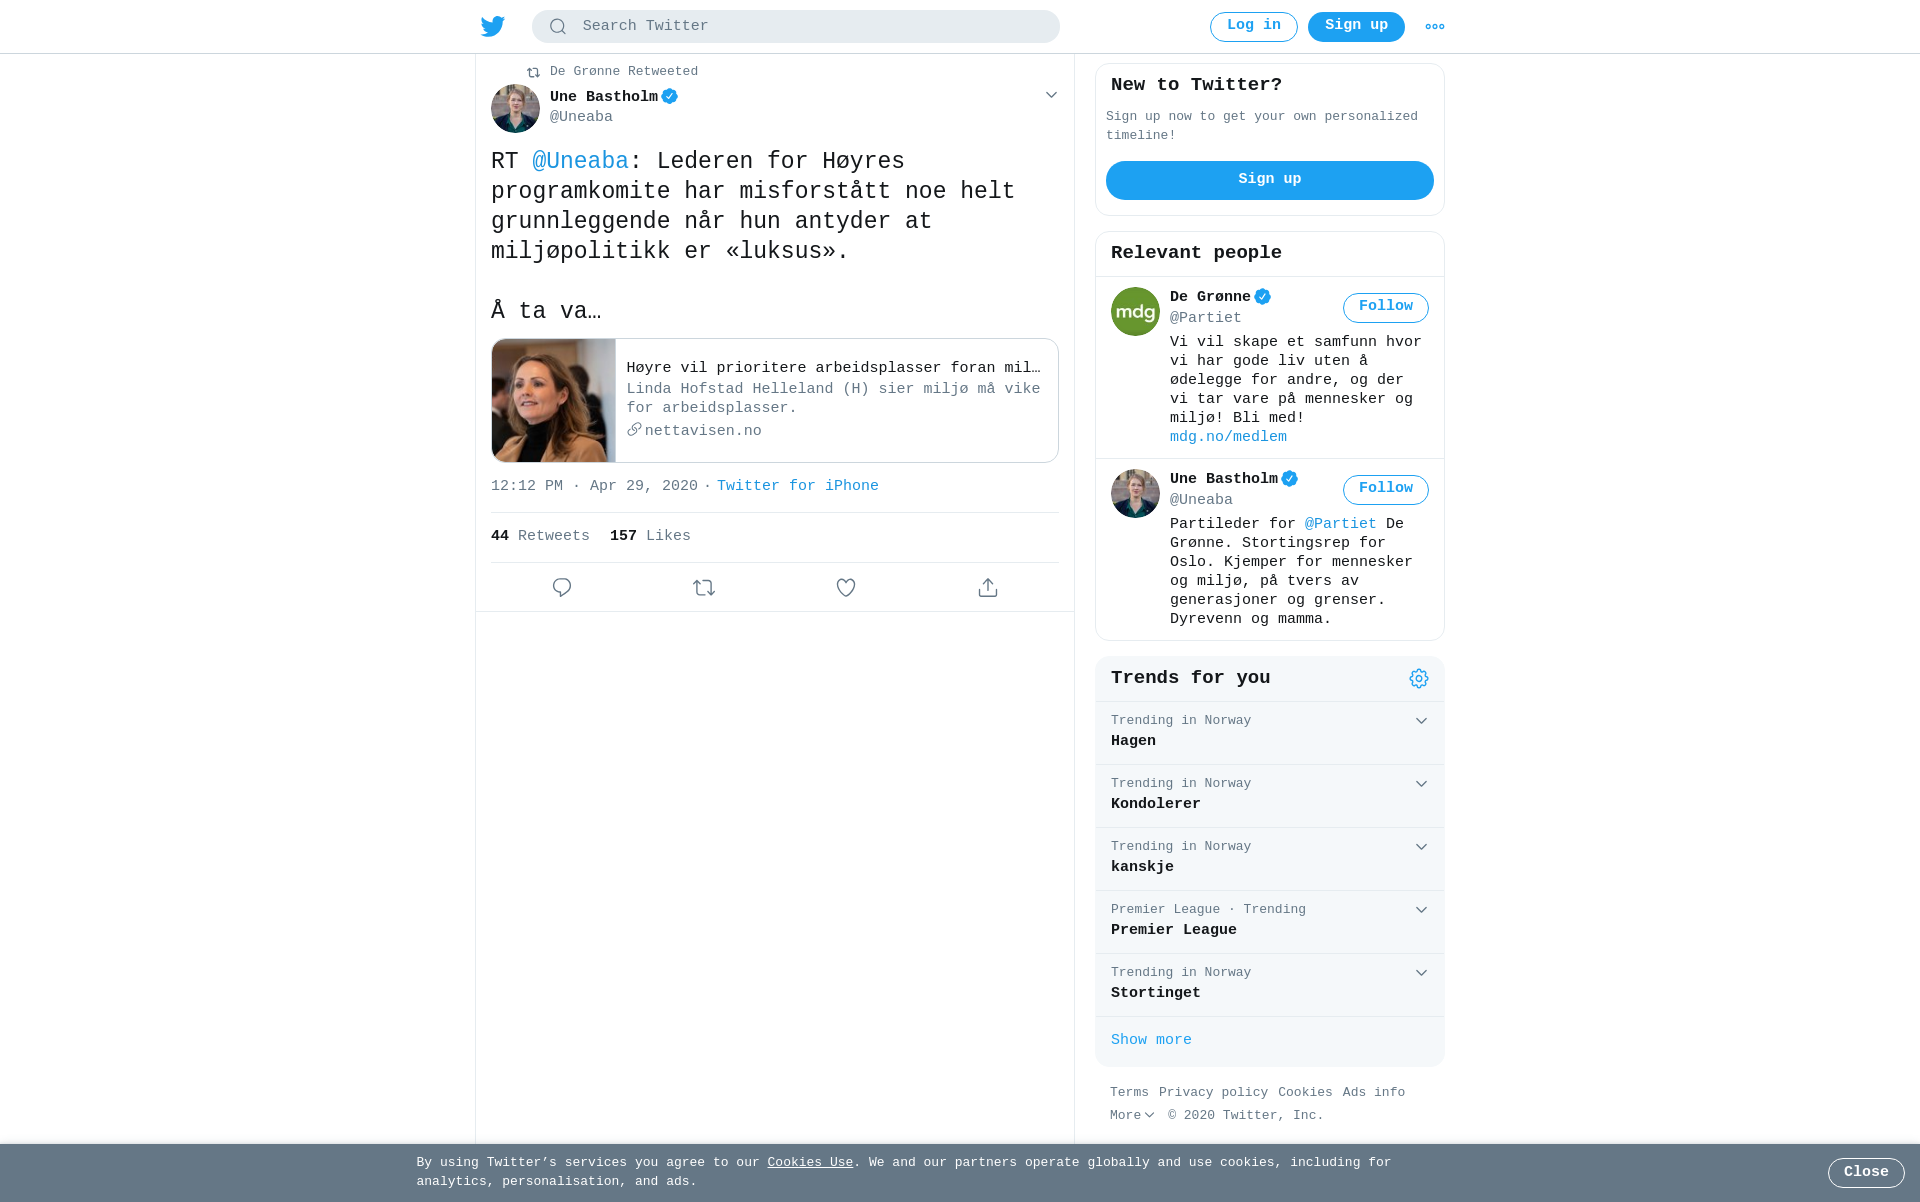
Task: Expand the tweet options chevron
Action: click(1051, 95)
